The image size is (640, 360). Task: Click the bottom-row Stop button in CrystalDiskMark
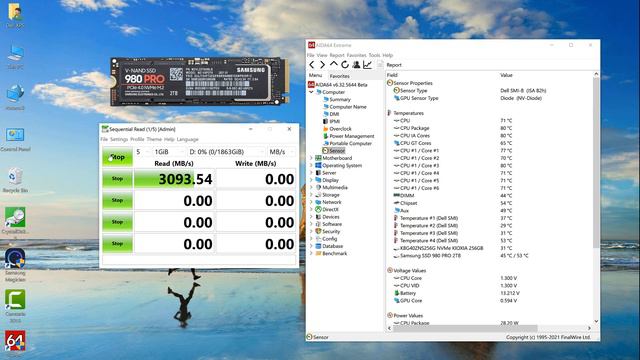tap(117, 244)
